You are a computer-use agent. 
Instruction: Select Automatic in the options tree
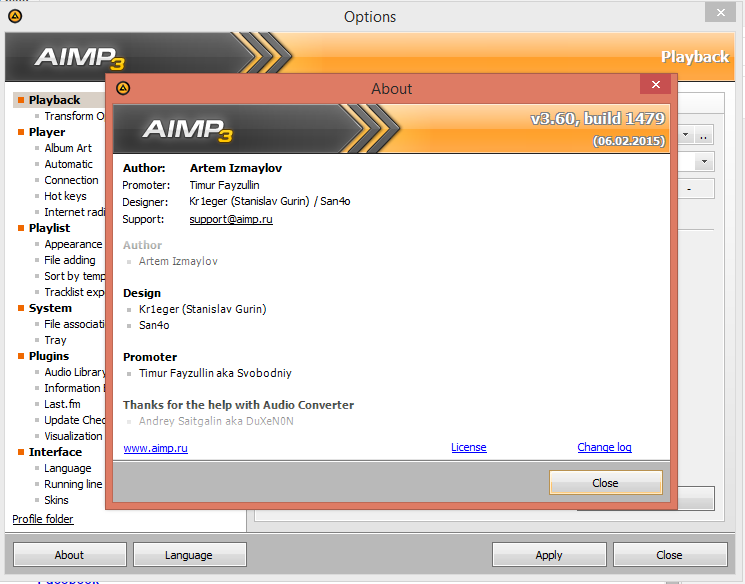(x=68, y=164)
